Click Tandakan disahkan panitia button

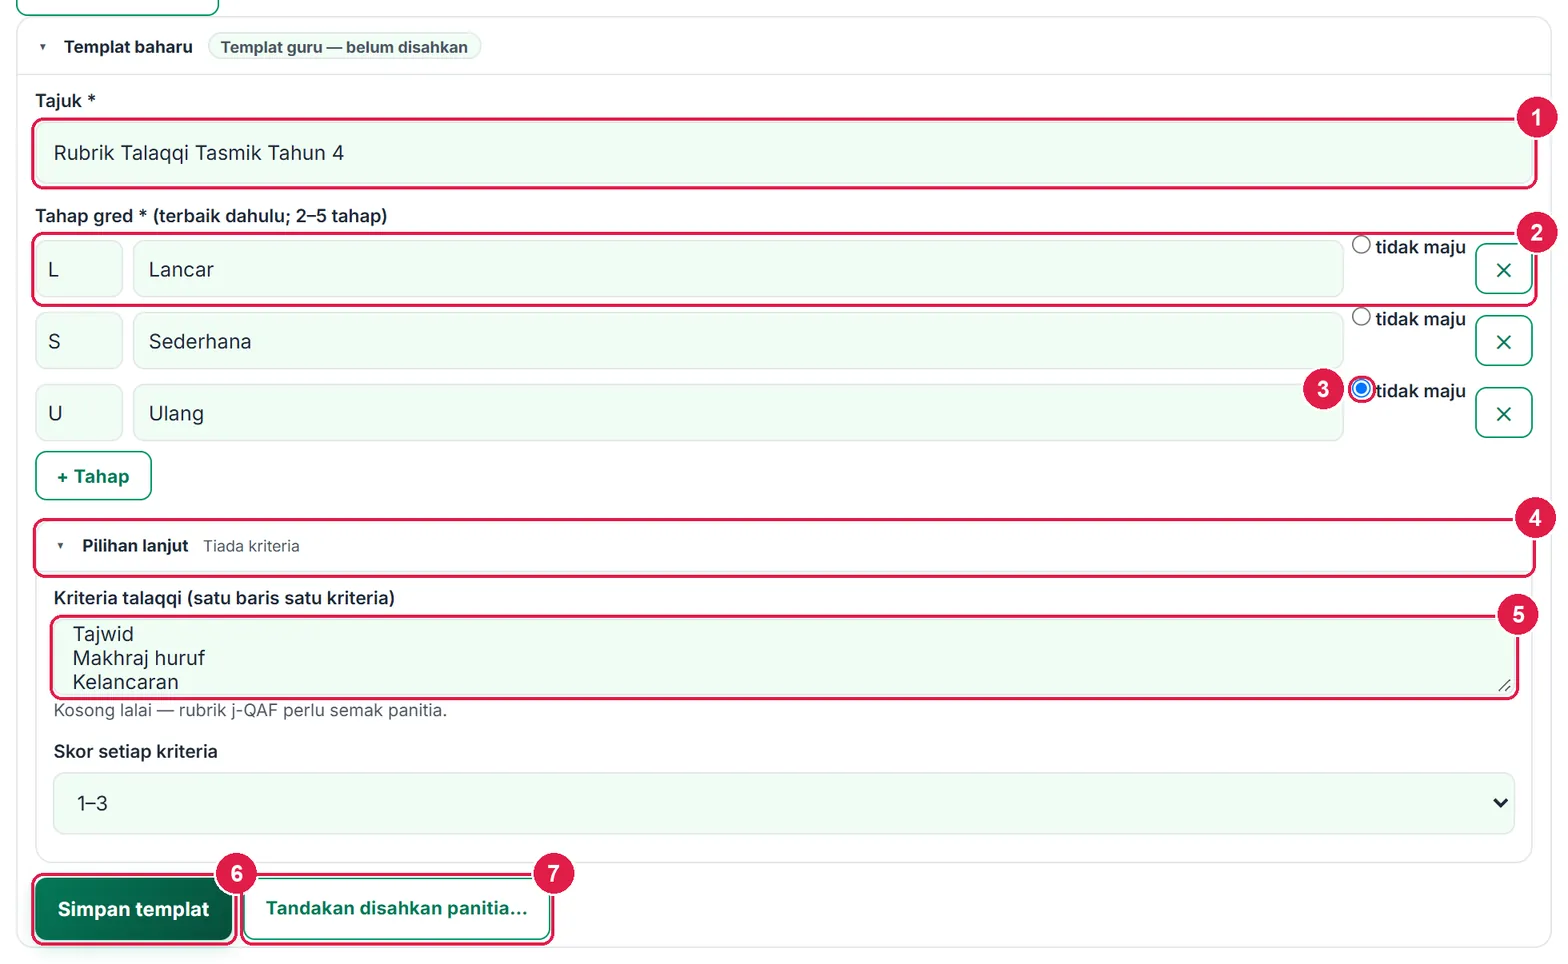click(397, 909)
